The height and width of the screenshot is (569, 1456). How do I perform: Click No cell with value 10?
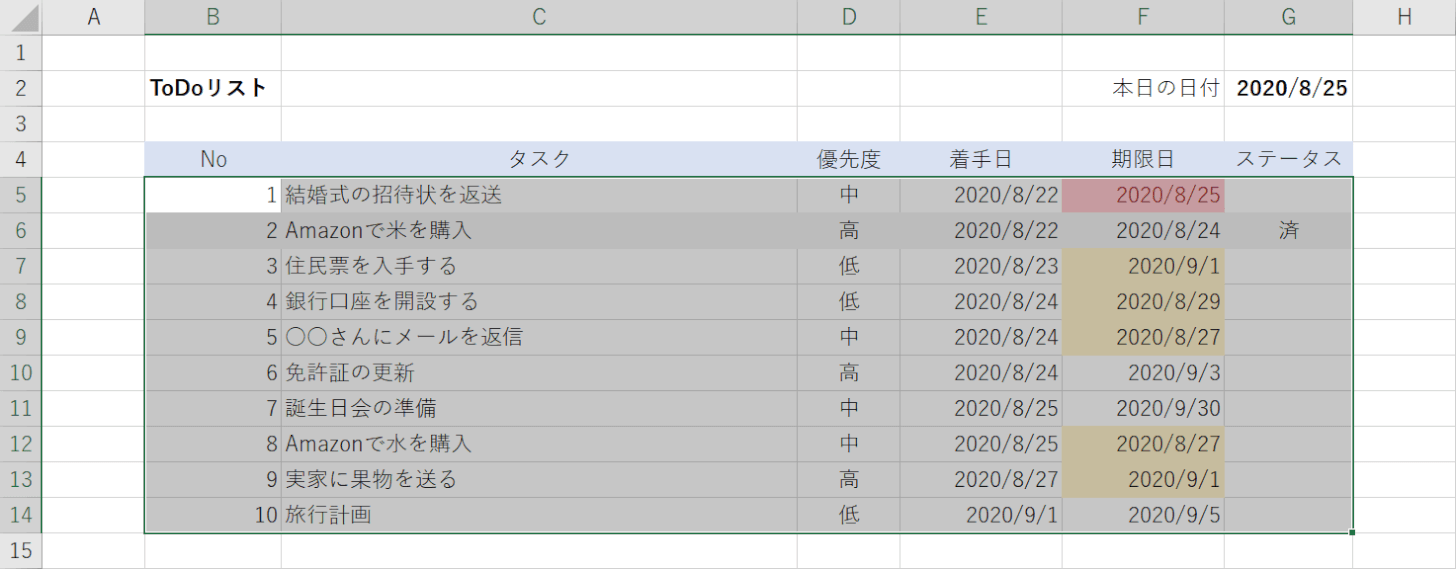click(213, 515)
